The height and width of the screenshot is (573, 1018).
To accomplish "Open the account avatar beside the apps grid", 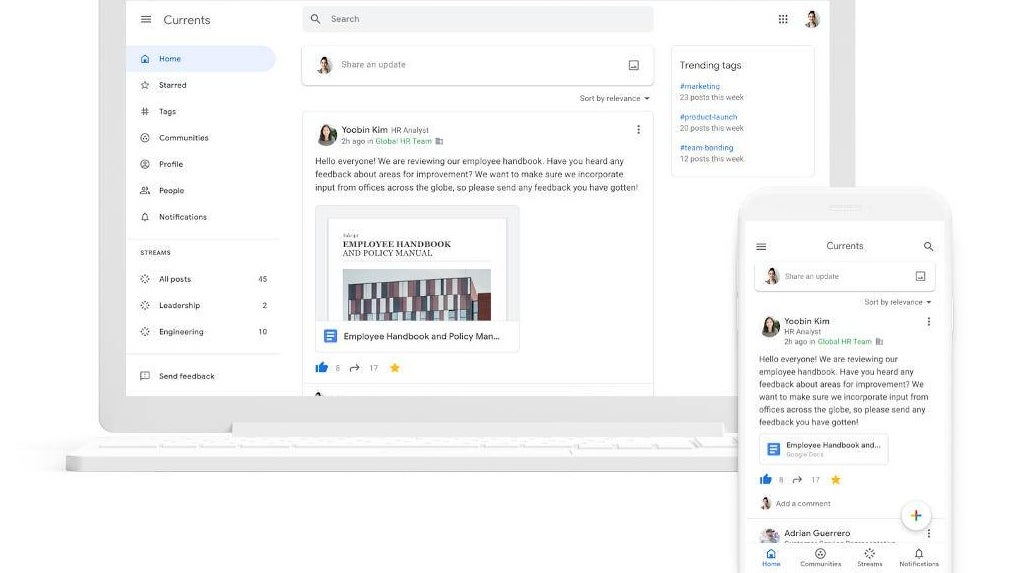I will (x=812, y=19).
